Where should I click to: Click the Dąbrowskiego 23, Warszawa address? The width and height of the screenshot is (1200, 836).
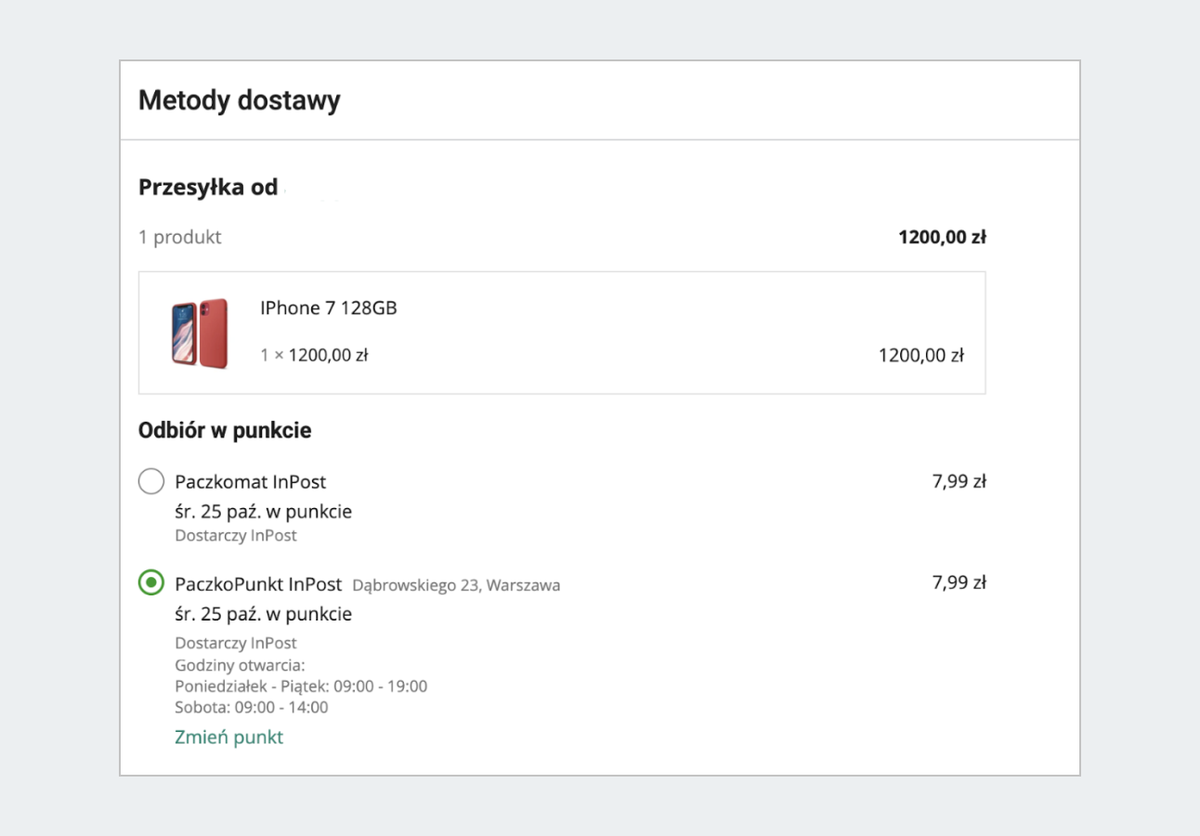point(456,585)
